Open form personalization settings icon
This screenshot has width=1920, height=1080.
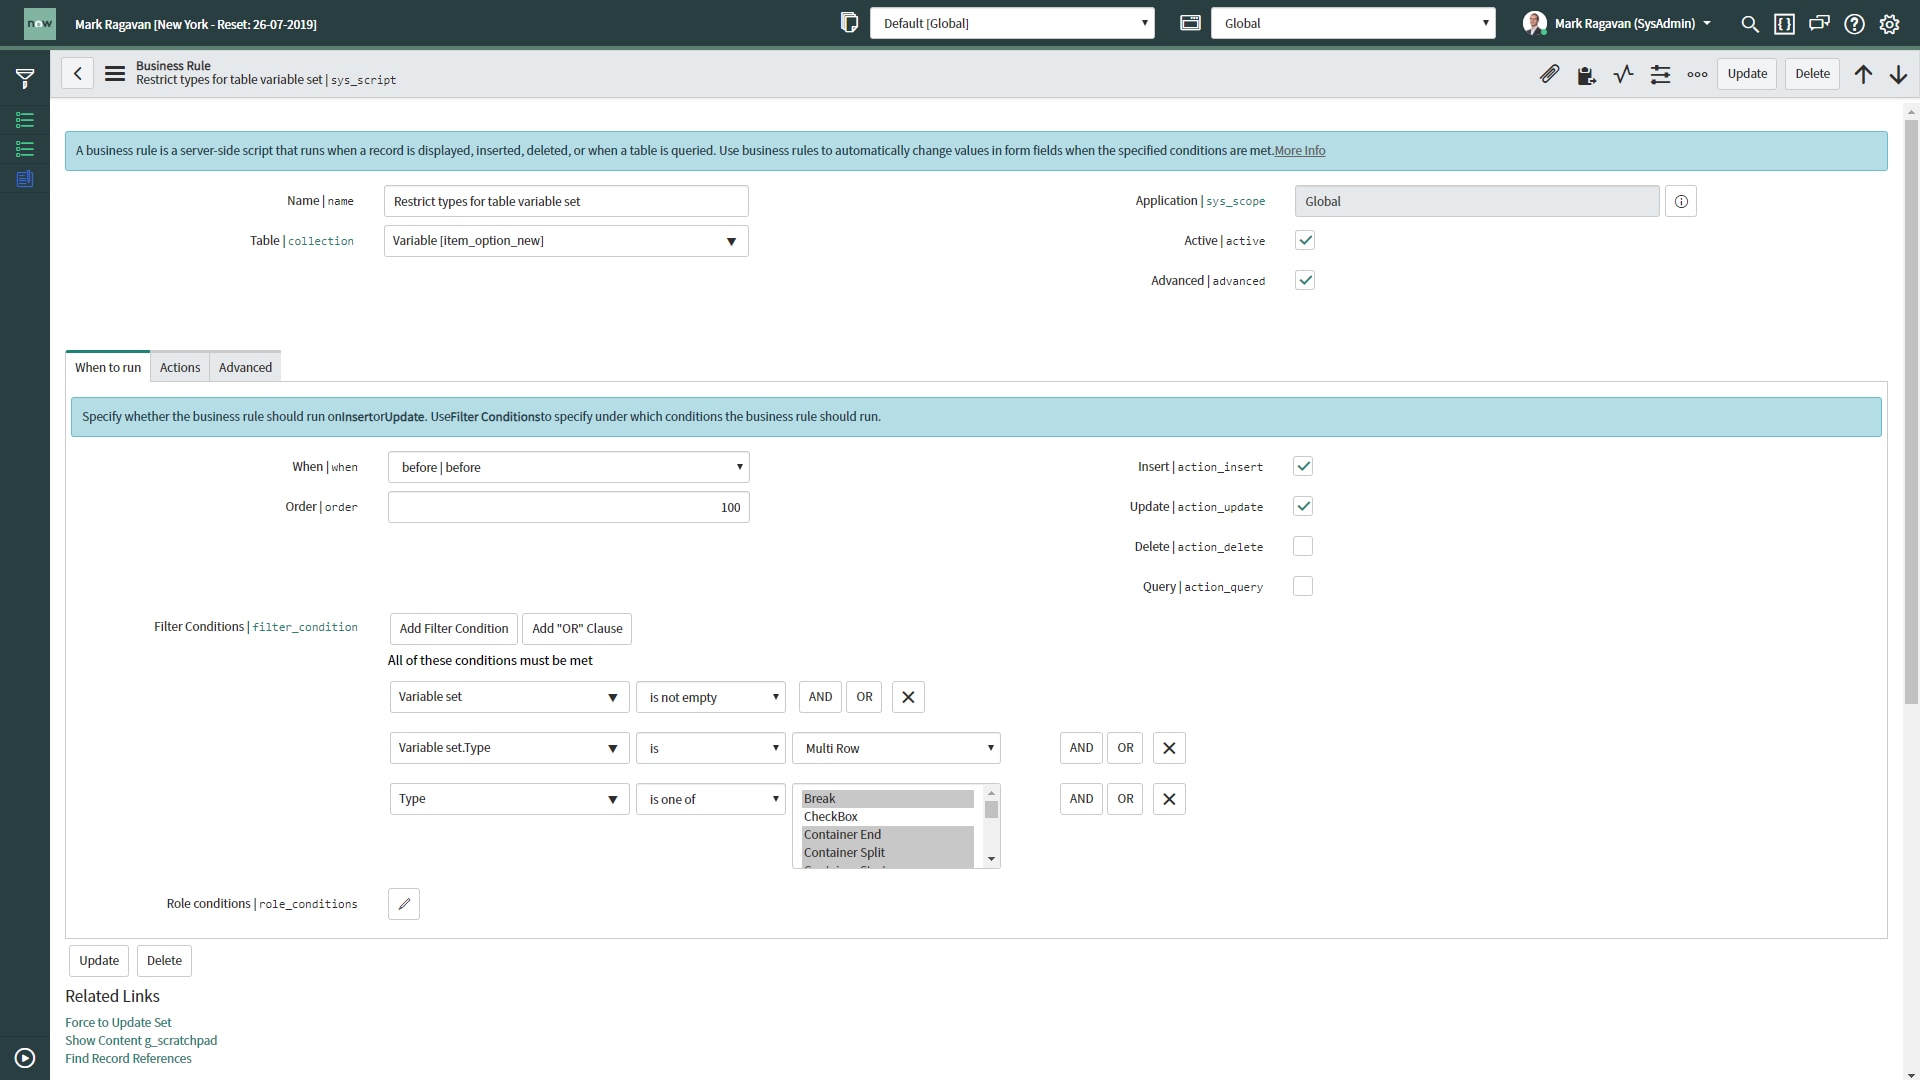(x=1661, y=74)
